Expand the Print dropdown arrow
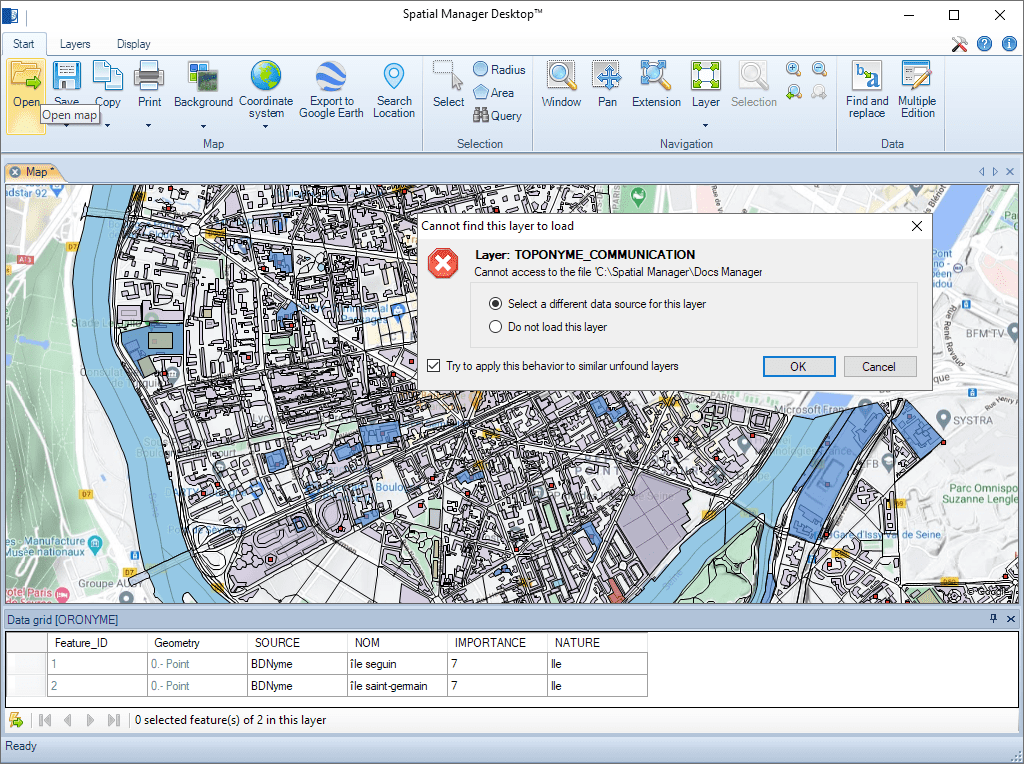 point(149,125)
